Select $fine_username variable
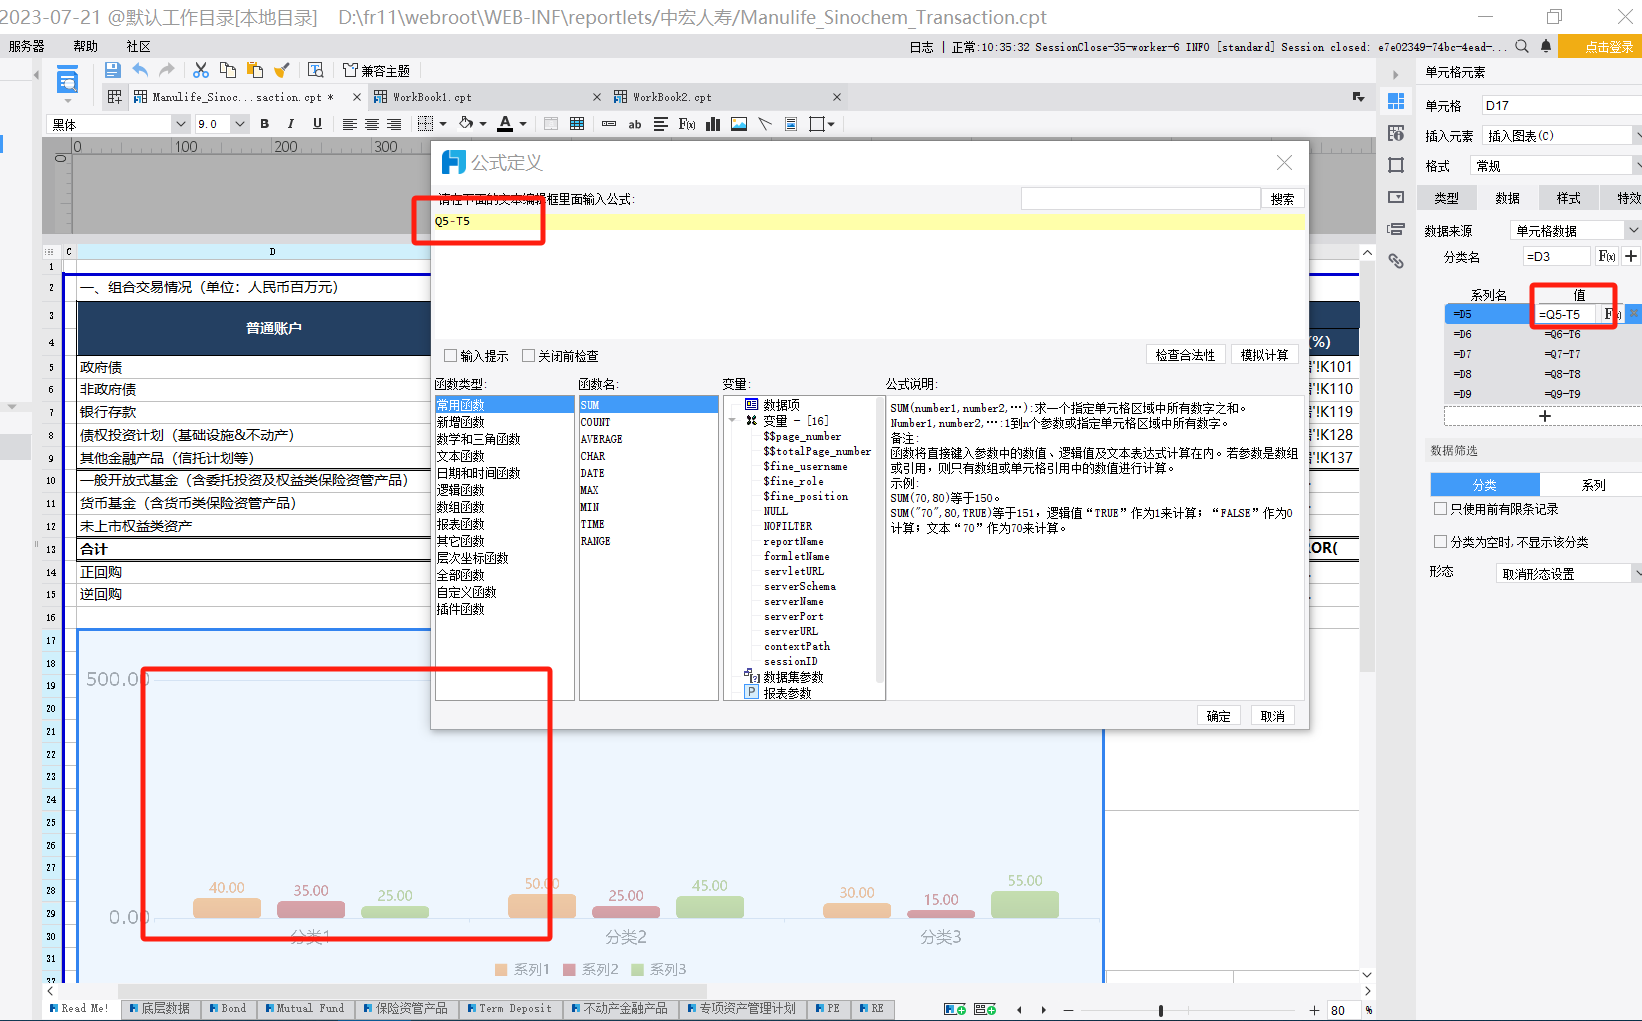This screenshot has width=1642, height=1021. pos(805,466)
